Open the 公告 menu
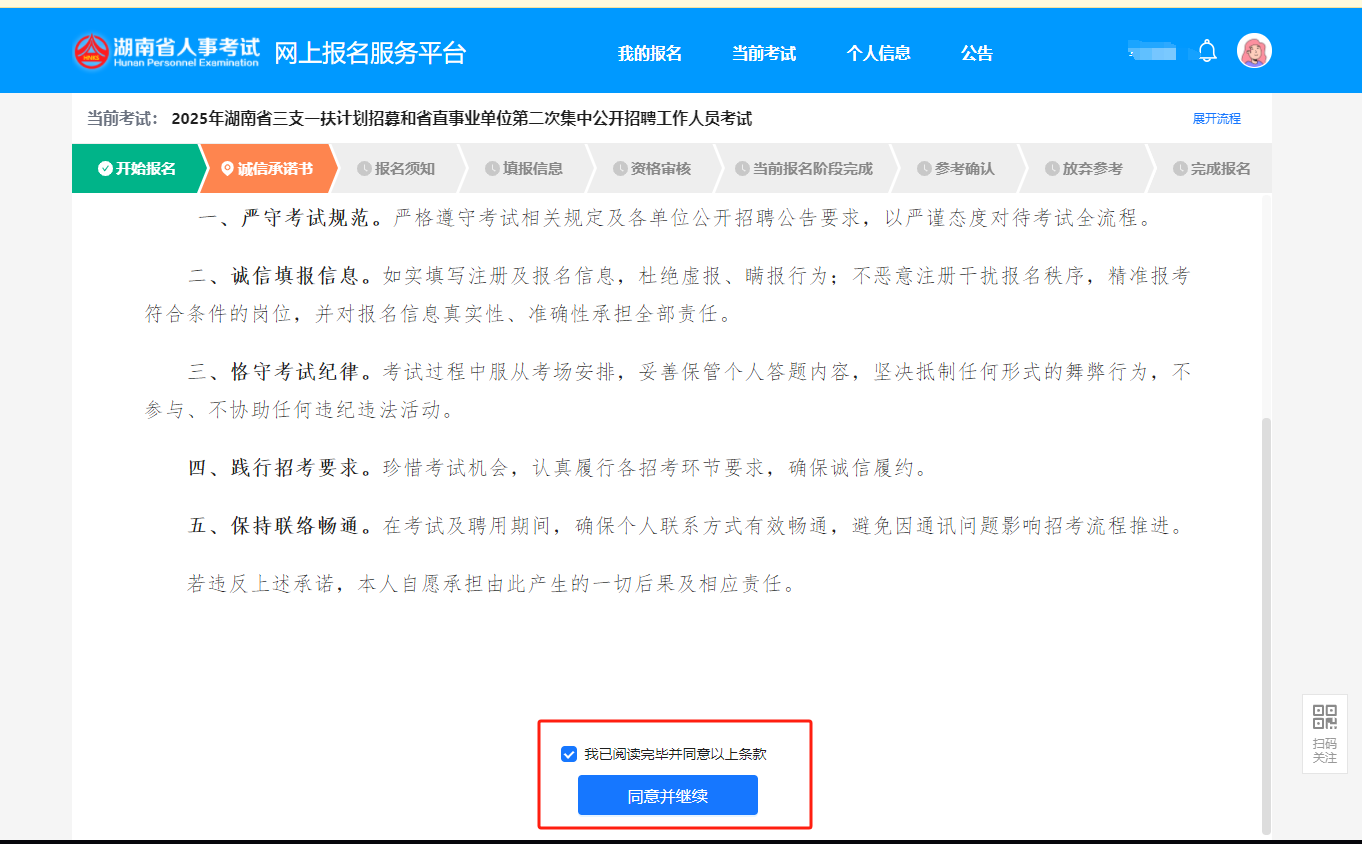 (977, 53)
